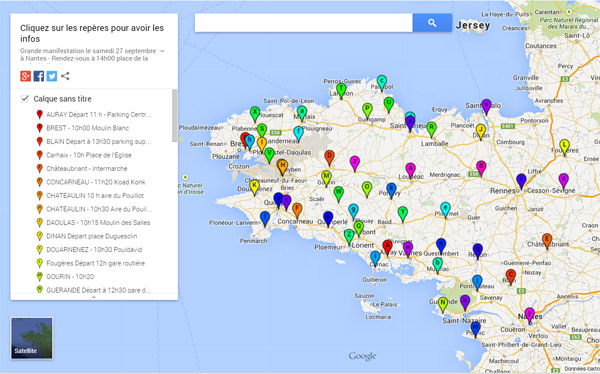Open BREST - 10h00 Moulin Blanc entry

87,128
